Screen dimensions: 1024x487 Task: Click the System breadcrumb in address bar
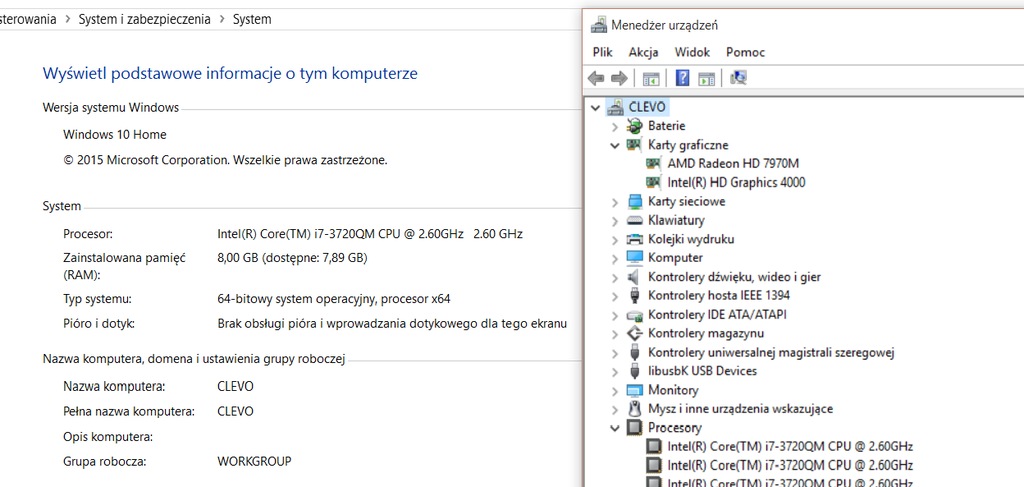pos(252,20)
